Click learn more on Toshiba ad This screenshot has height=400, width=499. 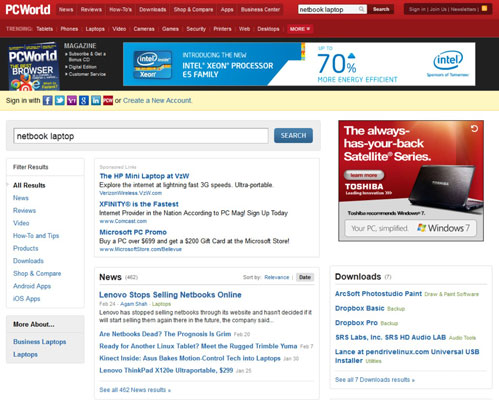click(x=364, y=175)
